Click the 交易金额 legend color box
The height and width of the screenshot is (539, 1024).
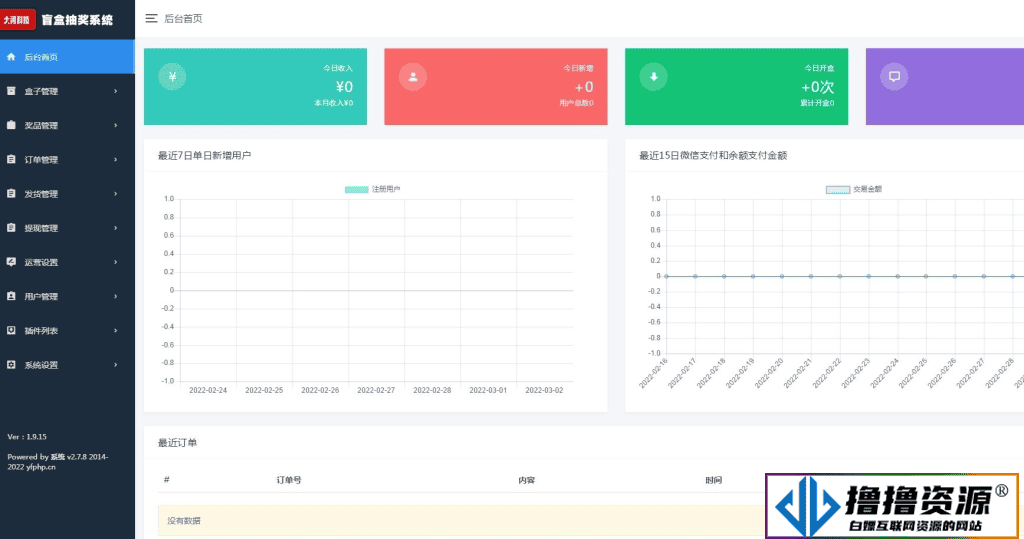(838, 189)
